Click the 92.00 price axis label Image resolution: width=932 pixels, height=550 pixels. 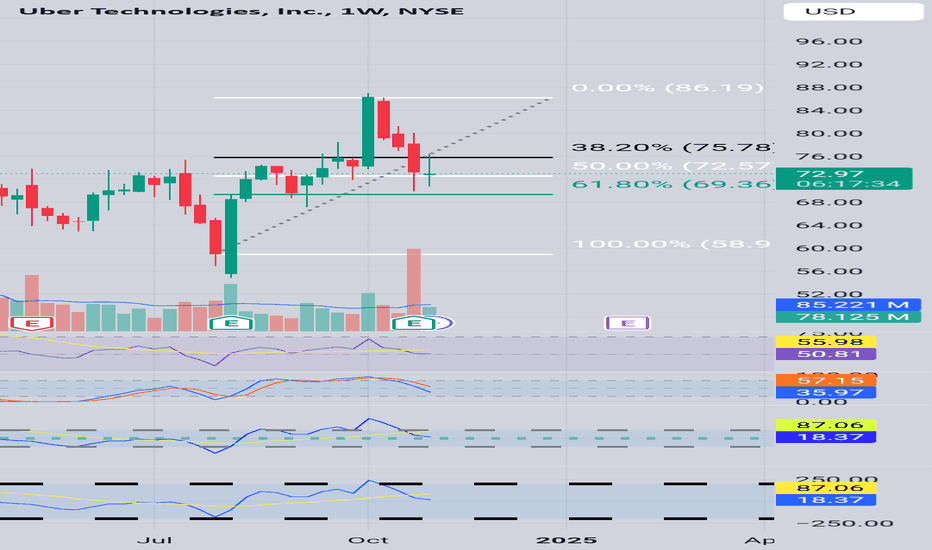point(830,64)
